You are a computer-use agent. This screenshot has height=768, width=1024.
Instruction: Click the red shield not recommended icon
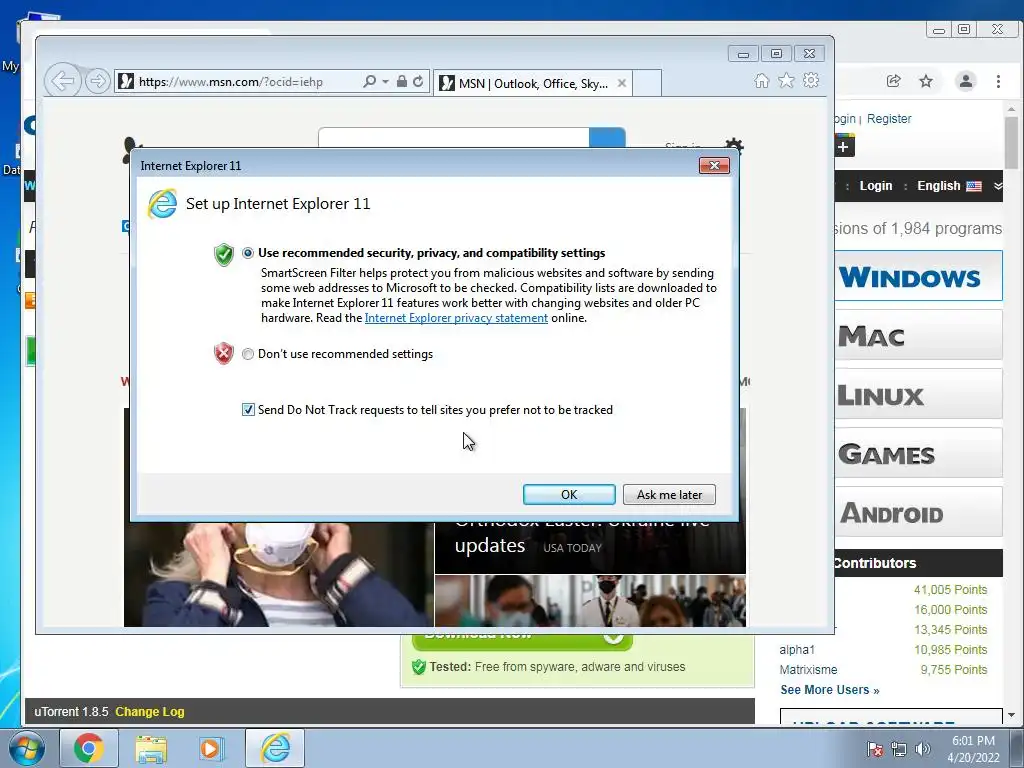[223, 353]
